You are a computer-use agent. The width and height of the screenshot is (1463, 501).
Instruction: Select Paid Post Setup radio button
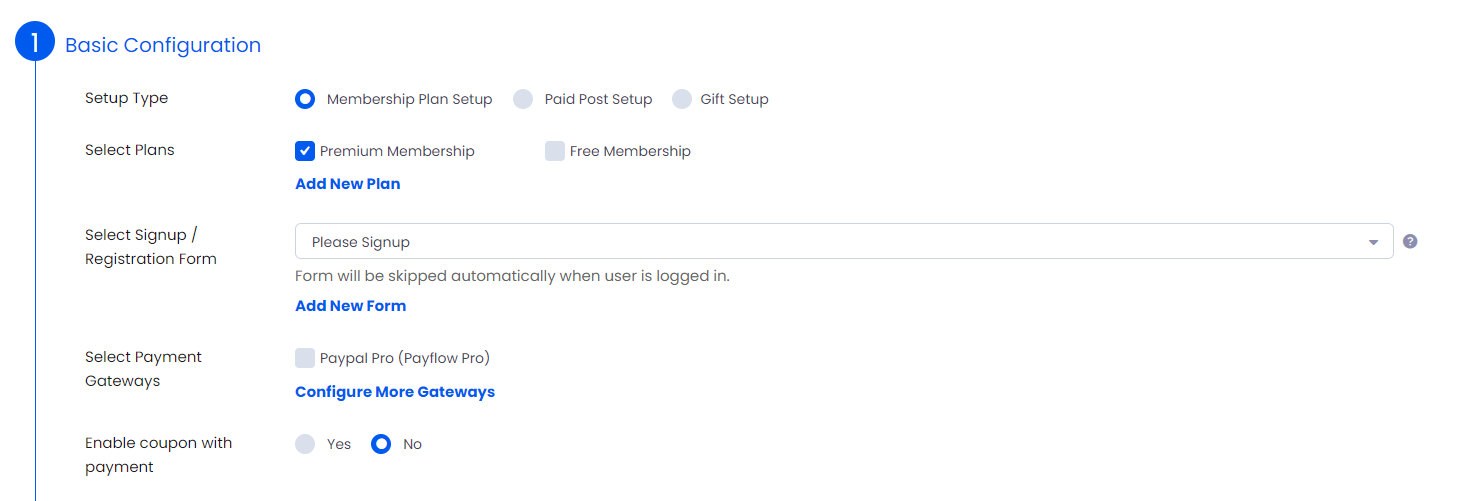pyautogui.click(x=523, y=99)
